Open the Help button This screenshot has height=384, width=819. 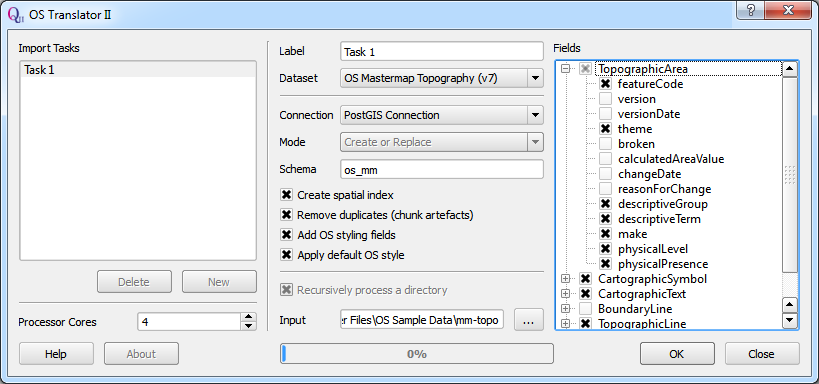click(x=56, y=354)
